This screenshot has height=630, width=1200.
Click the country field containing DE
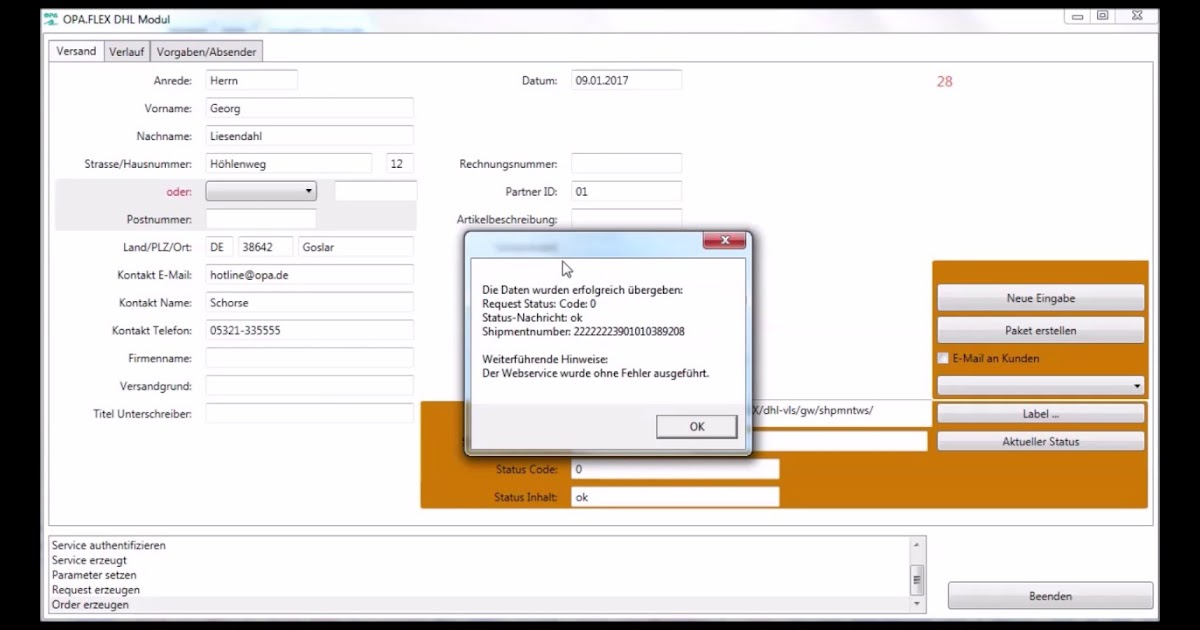coord(219,246)
